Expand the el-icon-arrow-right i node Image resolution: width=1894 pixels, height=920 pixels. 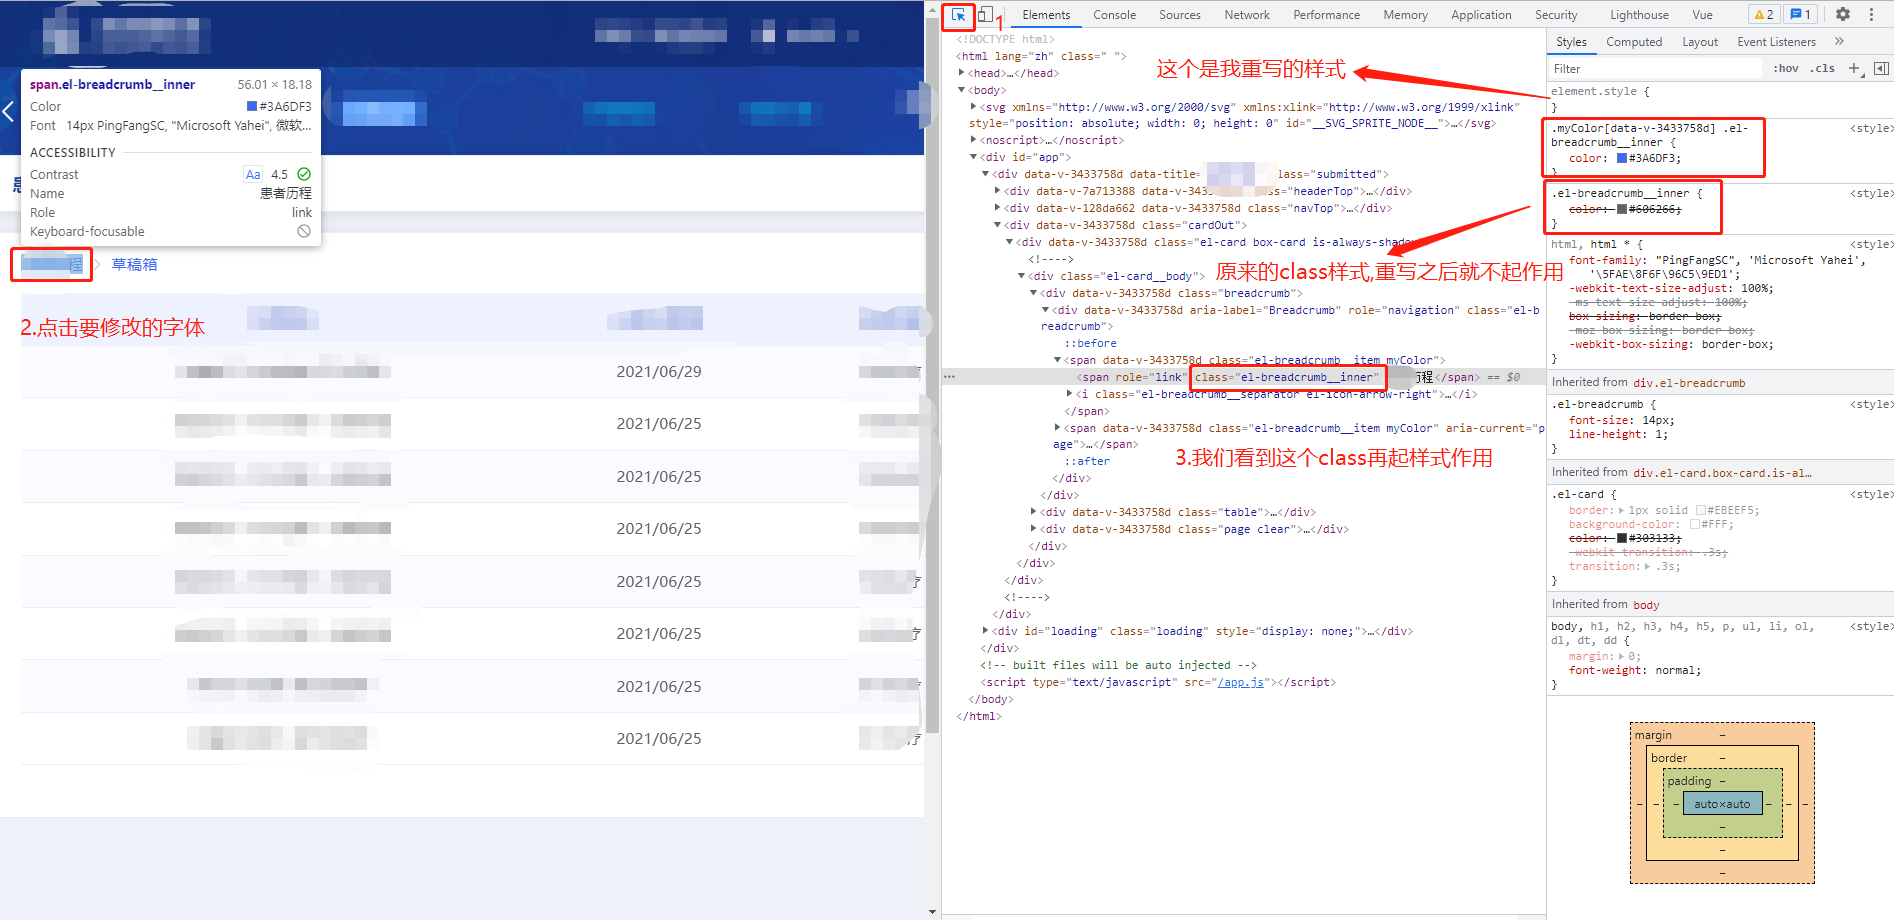1070,394
